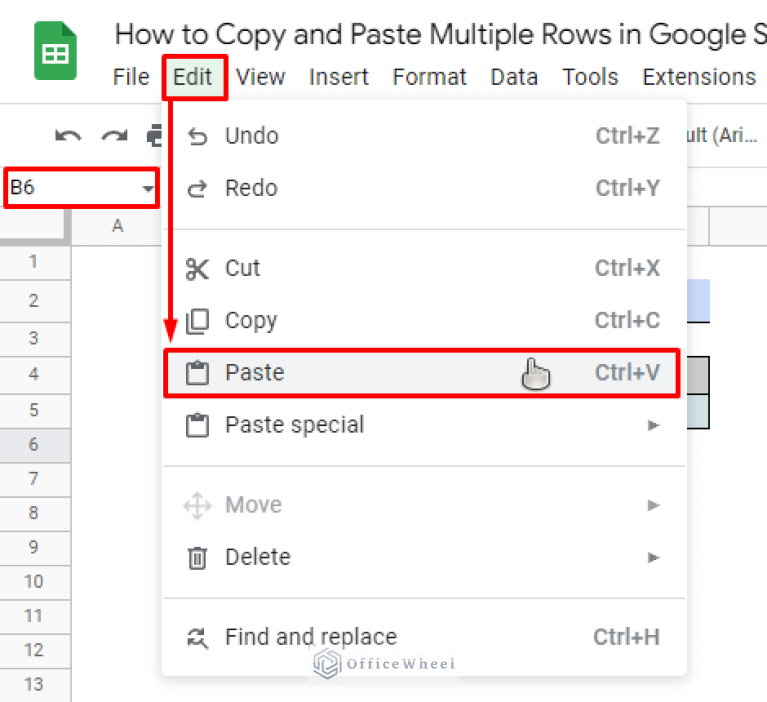Image resolution: width=767 pixels, height=702 pixels.
Task: Open the File menu
Action: [x=131, y=77]
